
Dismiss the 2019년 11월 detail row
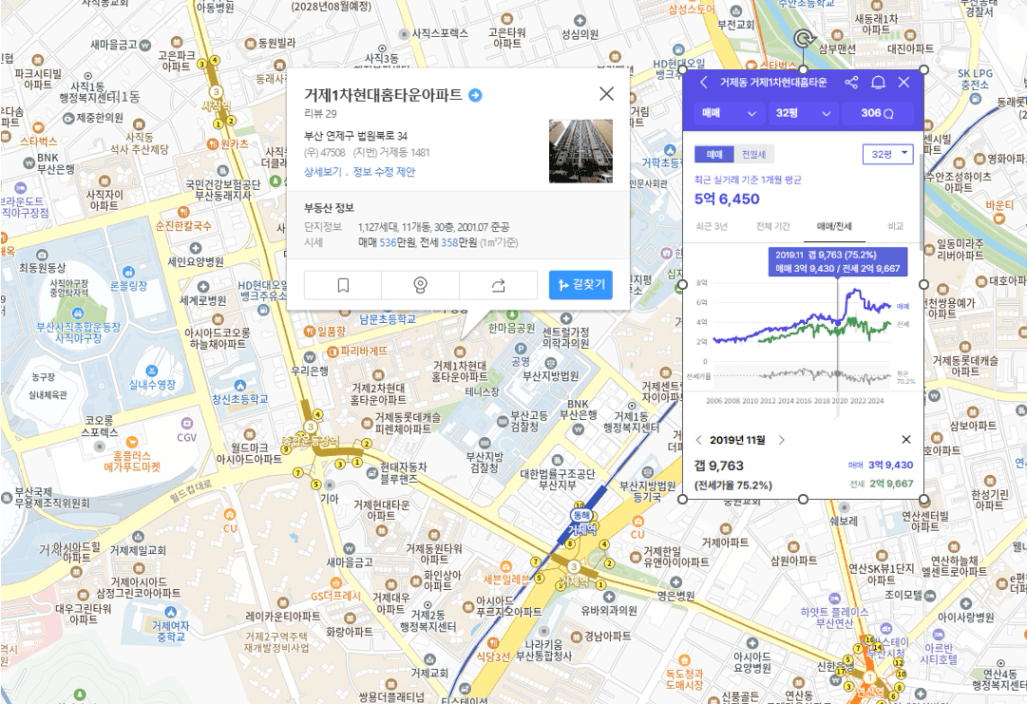coord(906,439)
